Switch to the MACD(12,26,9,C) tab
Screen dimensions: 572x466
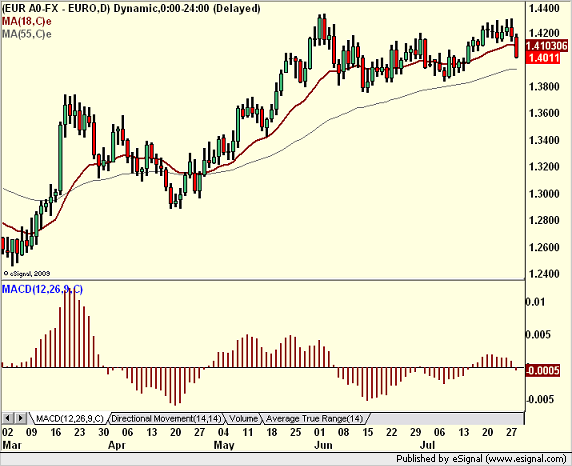coord(69,419)
